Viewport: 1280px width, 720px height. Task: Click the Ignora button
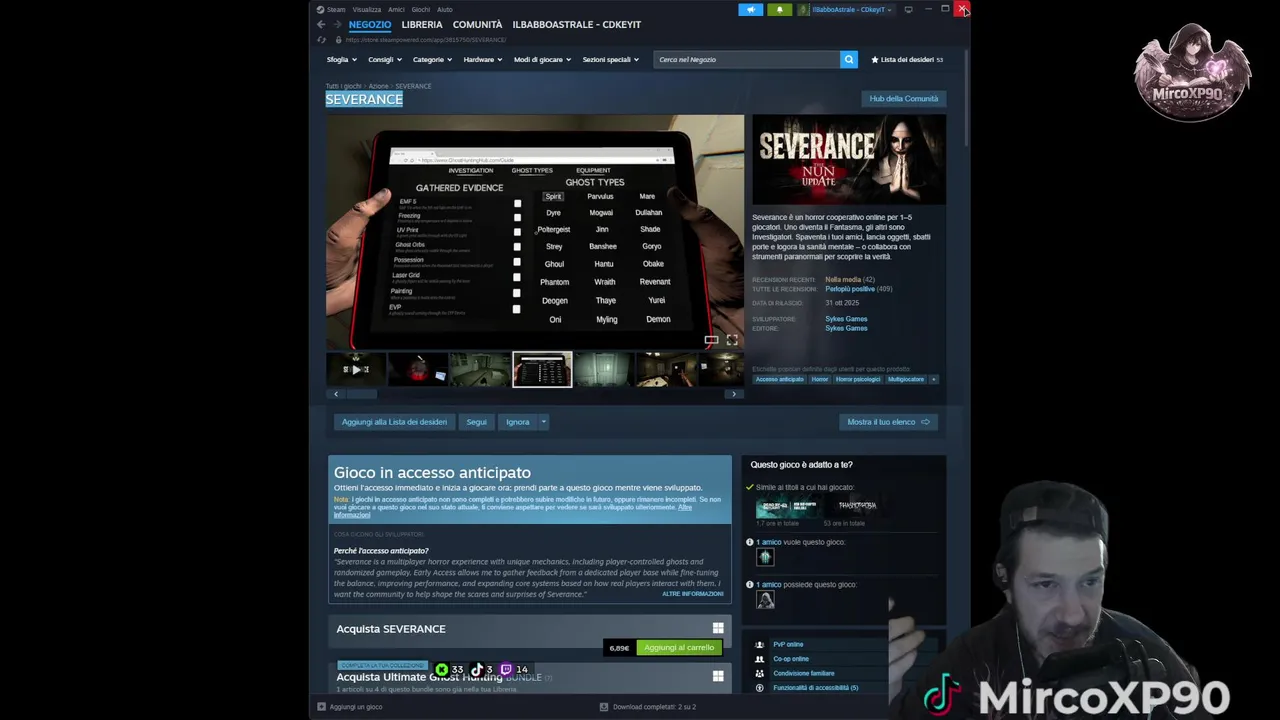pos(517,422)
